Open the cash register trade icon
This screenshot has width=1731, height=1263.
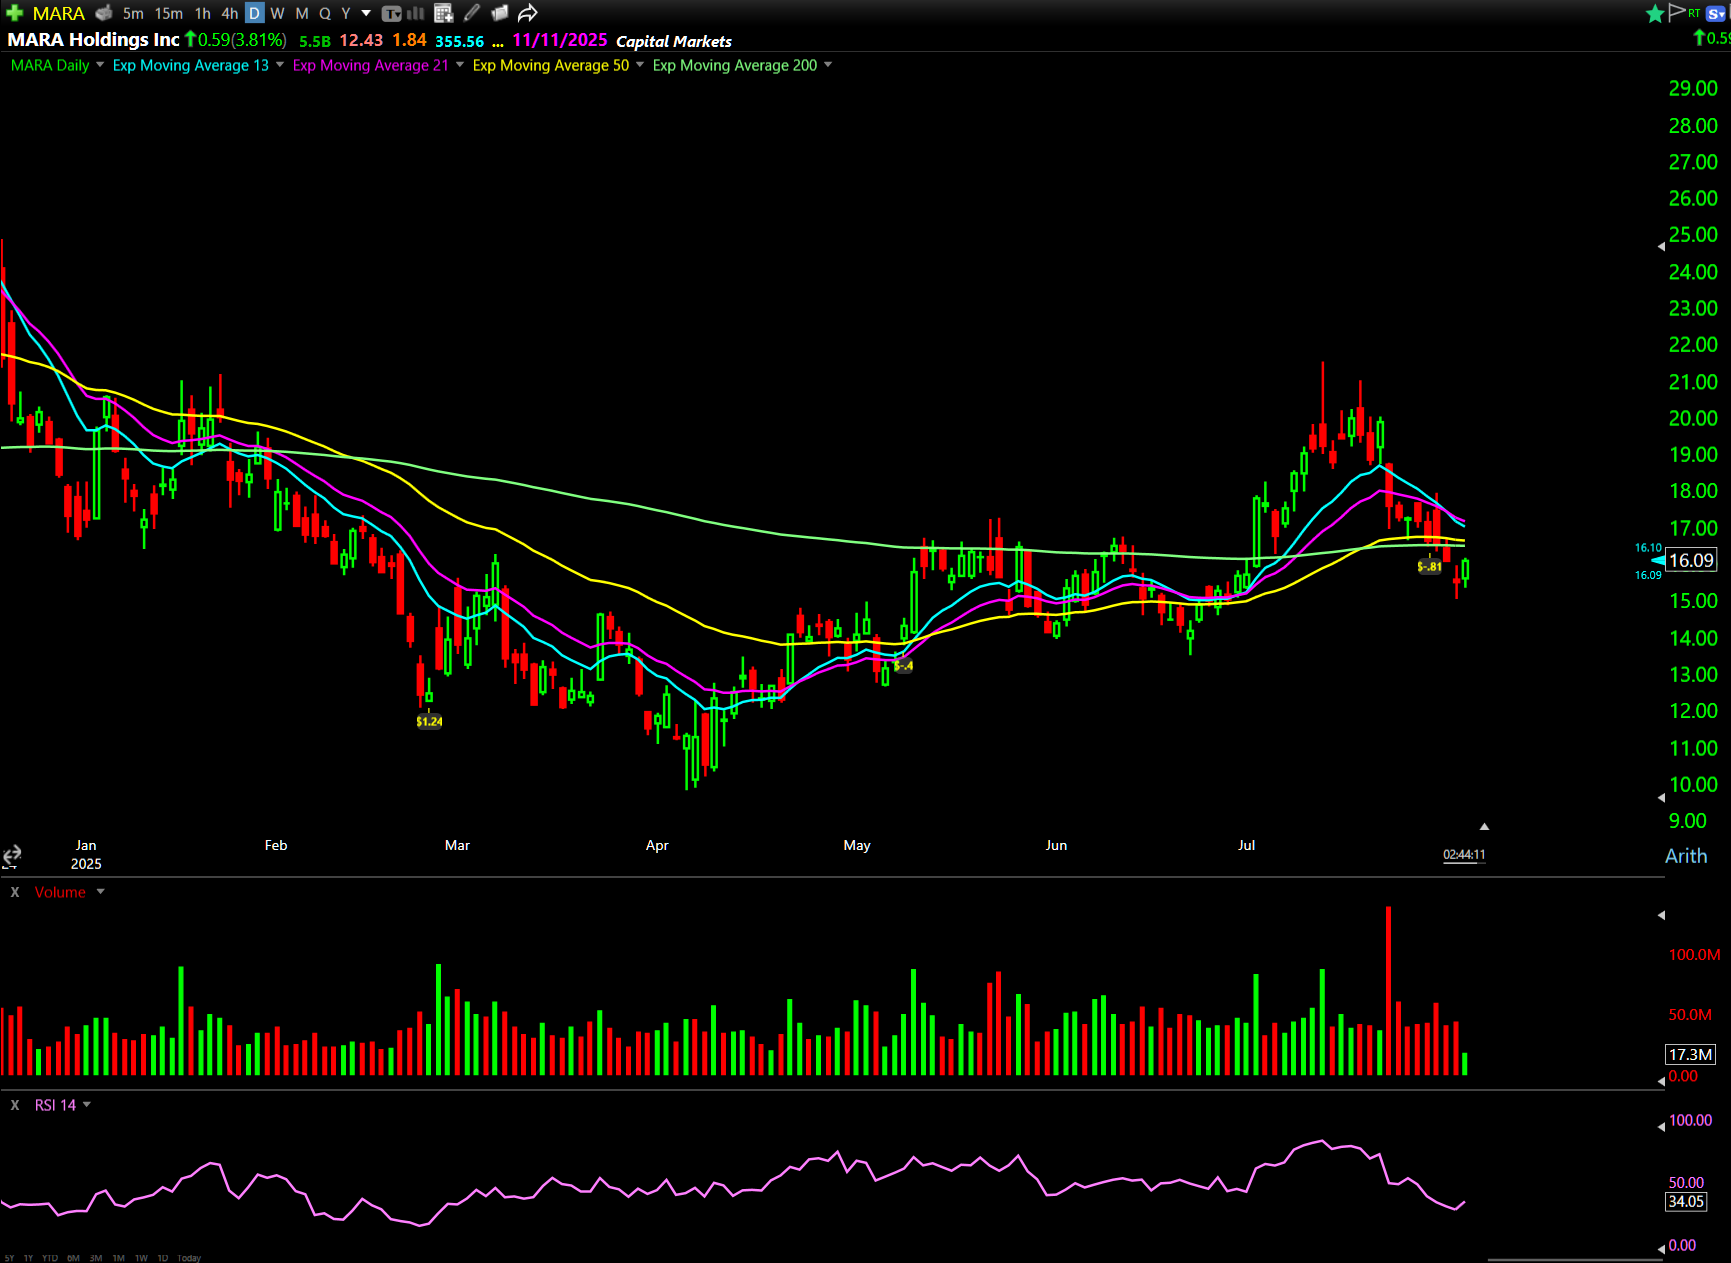(104, 13)
